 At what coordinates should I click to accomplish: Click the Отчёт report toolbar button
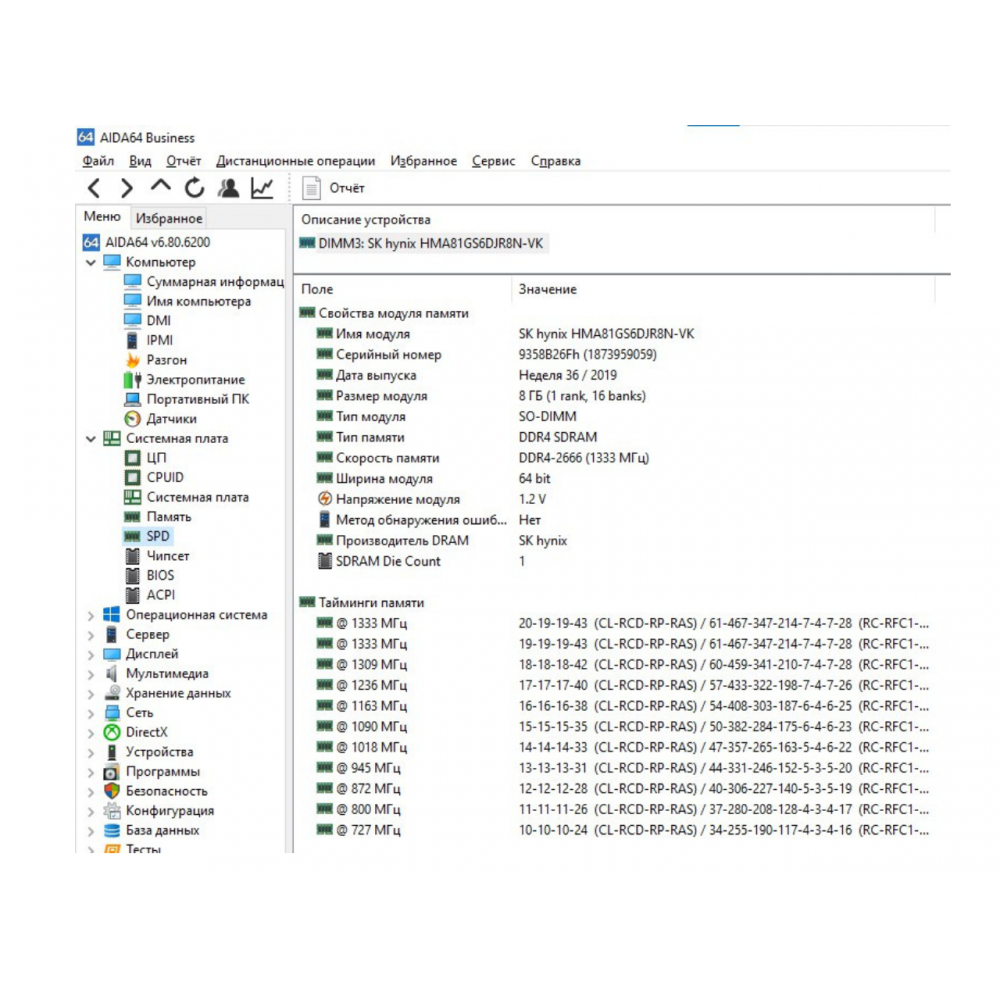pos(334,188)
